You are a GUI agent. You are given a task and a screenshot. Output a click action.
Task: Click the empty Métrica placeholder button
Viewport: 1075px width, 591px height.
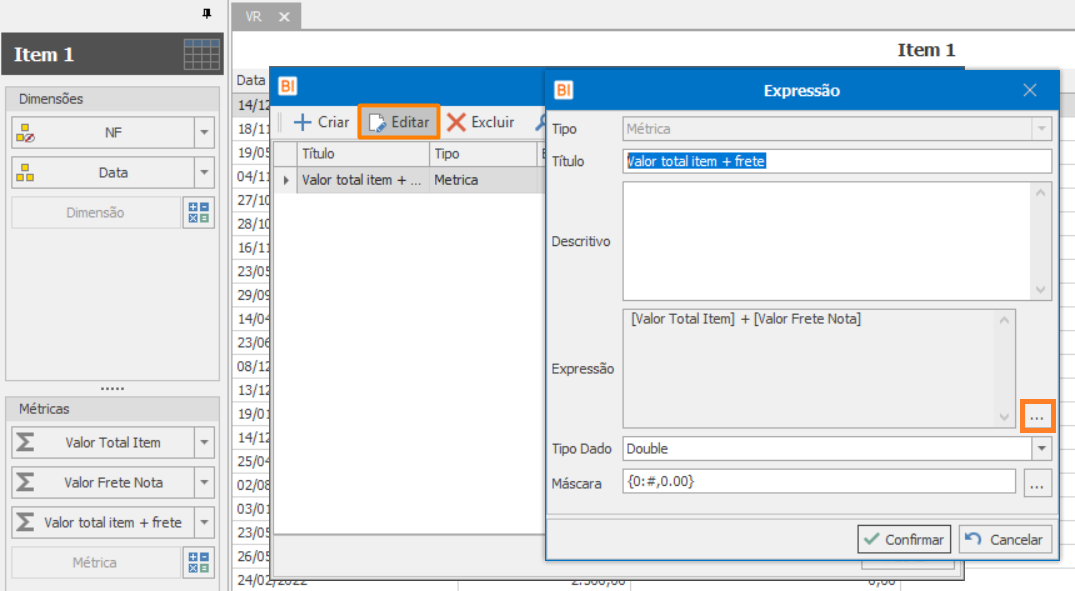coord(95,562)
